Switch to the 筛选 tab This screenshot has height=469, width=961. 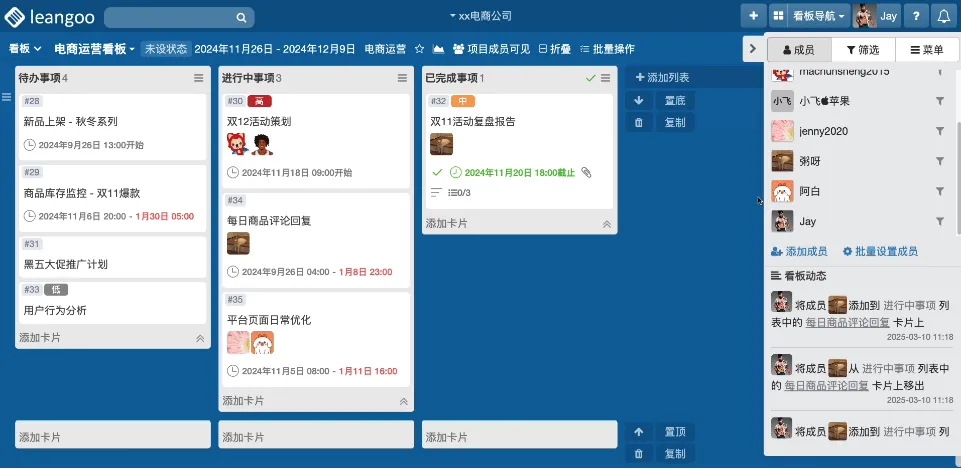pos(863,50)
